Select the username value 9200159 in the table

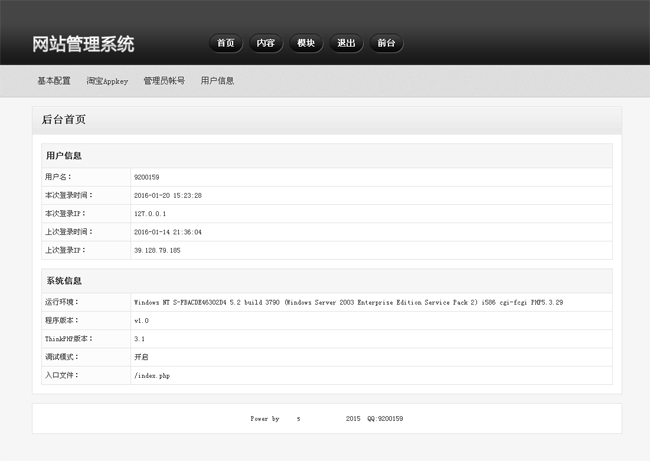pos(147,177)
